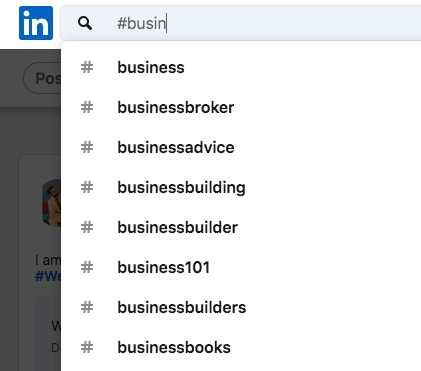This screenshot has height=371, width=421.
Task: Open the profile photo behind the dropdown
Action: pyautogui.click(x=52, y=203)
